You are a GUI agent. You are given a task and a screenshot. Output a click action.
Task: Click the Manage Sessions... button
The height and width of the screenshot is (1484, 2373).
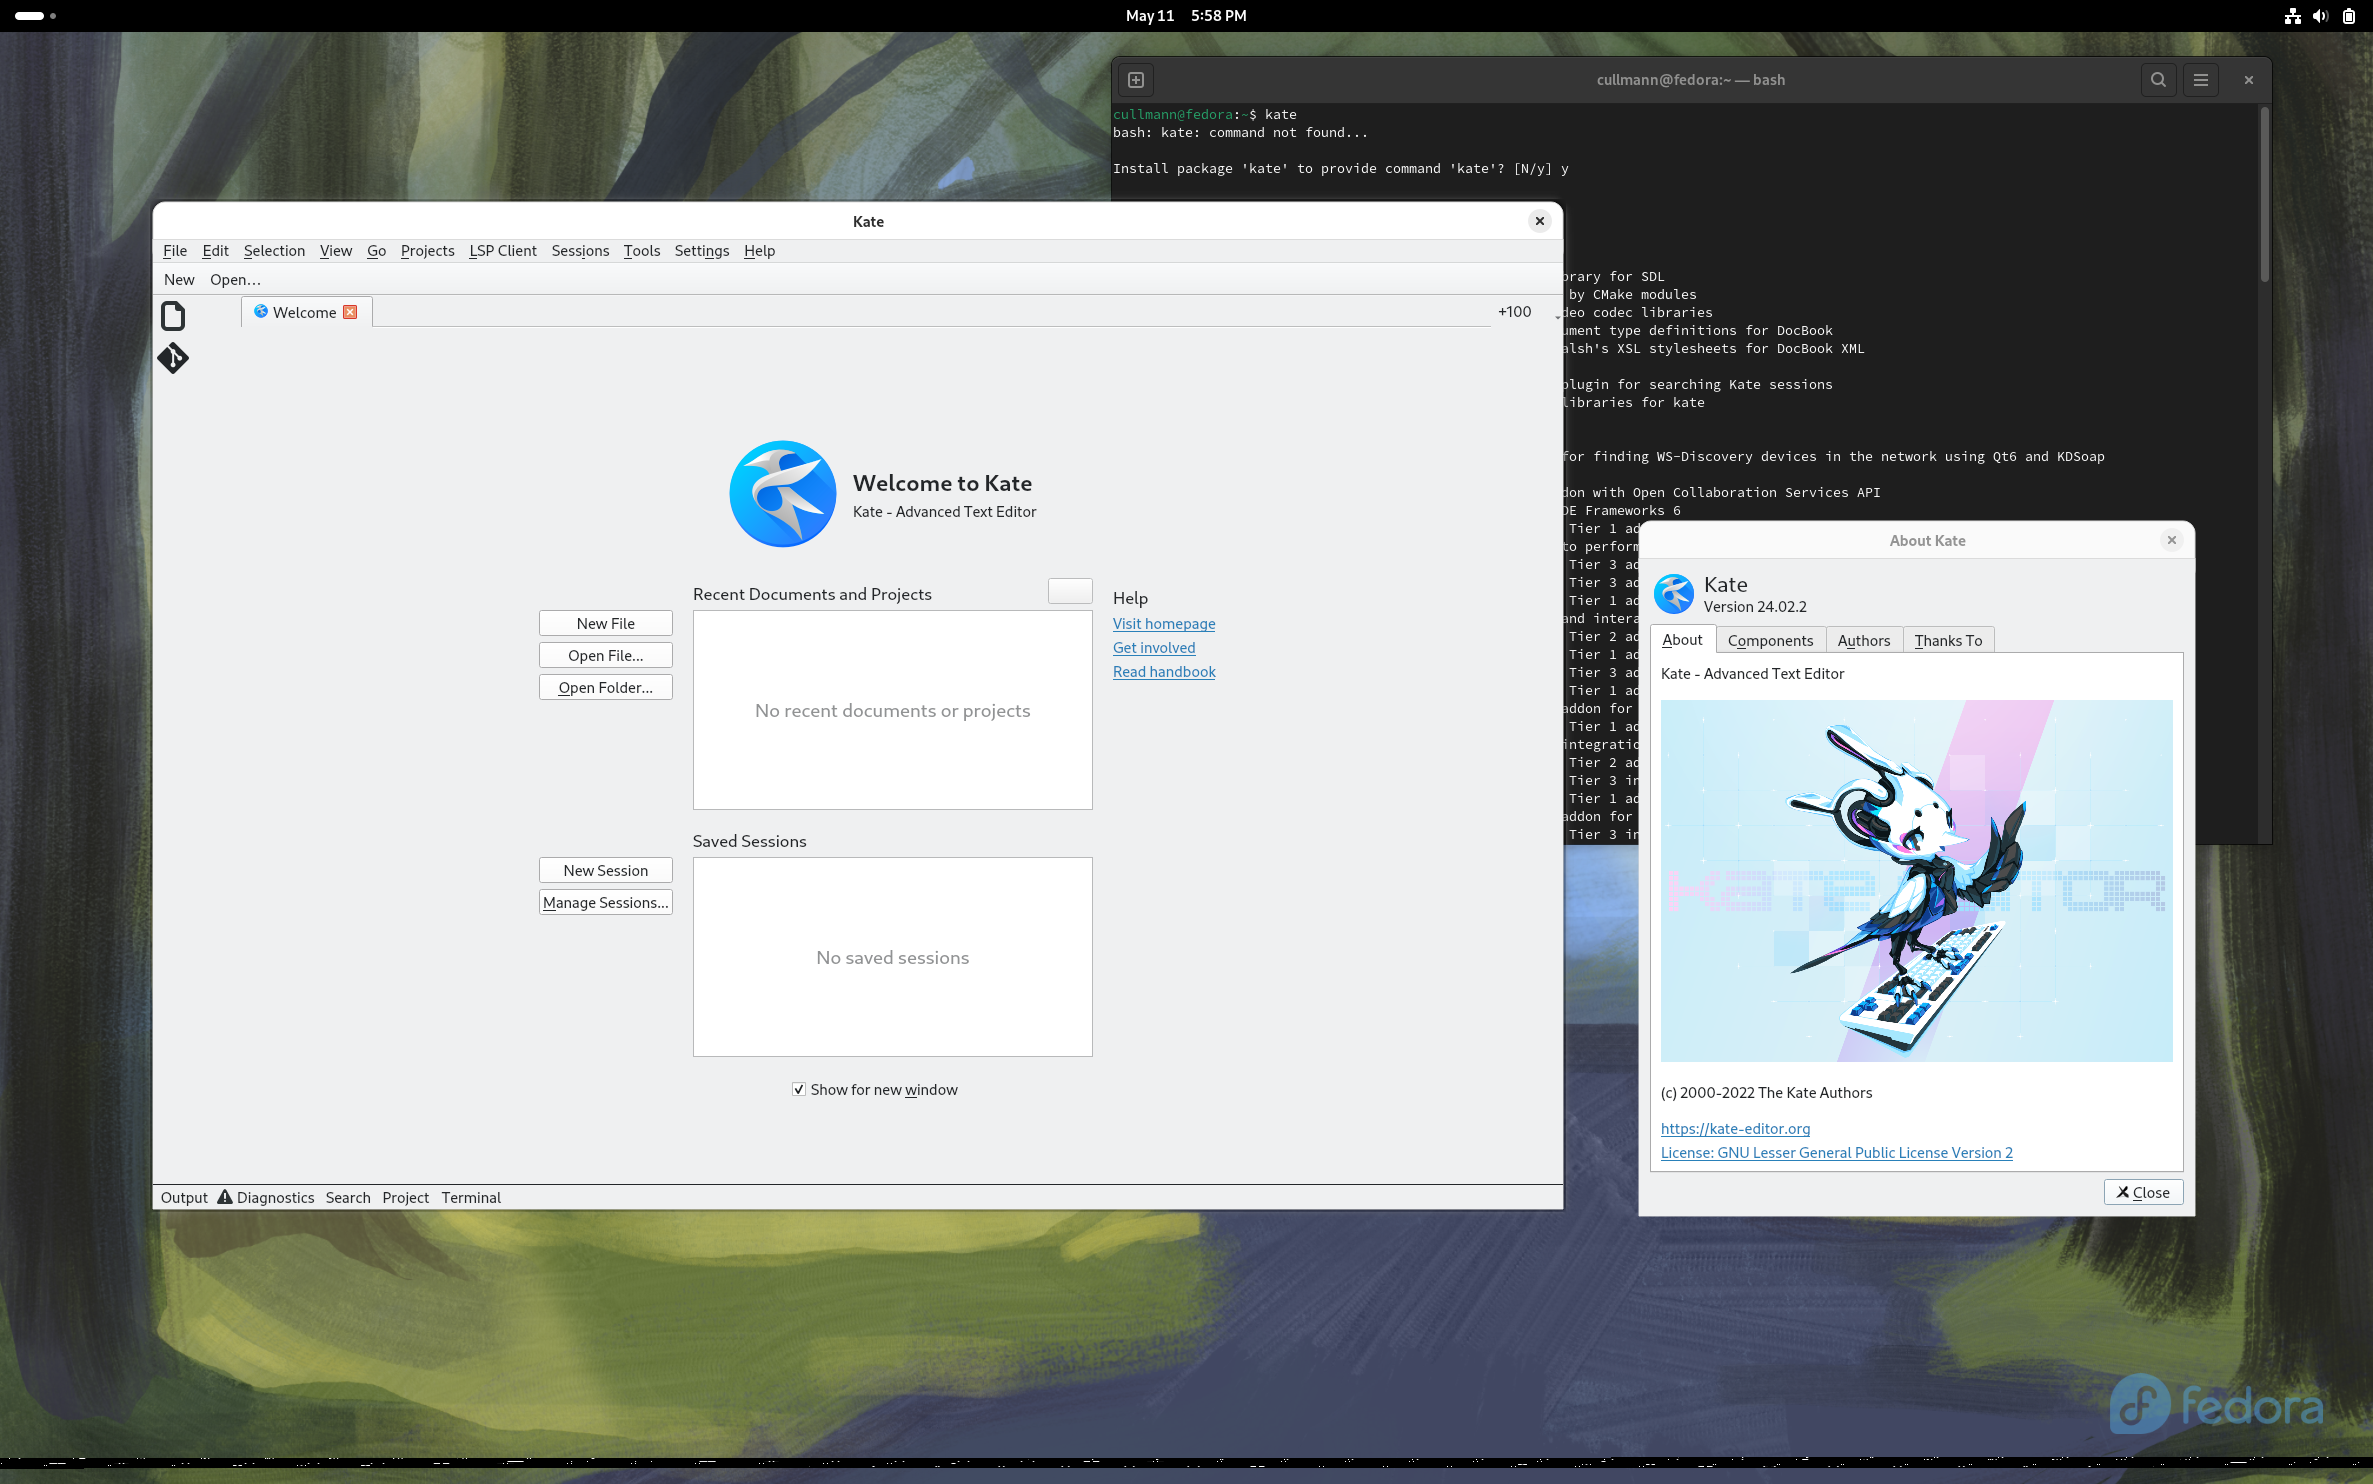pyautogui.click(x=605, y=902)
